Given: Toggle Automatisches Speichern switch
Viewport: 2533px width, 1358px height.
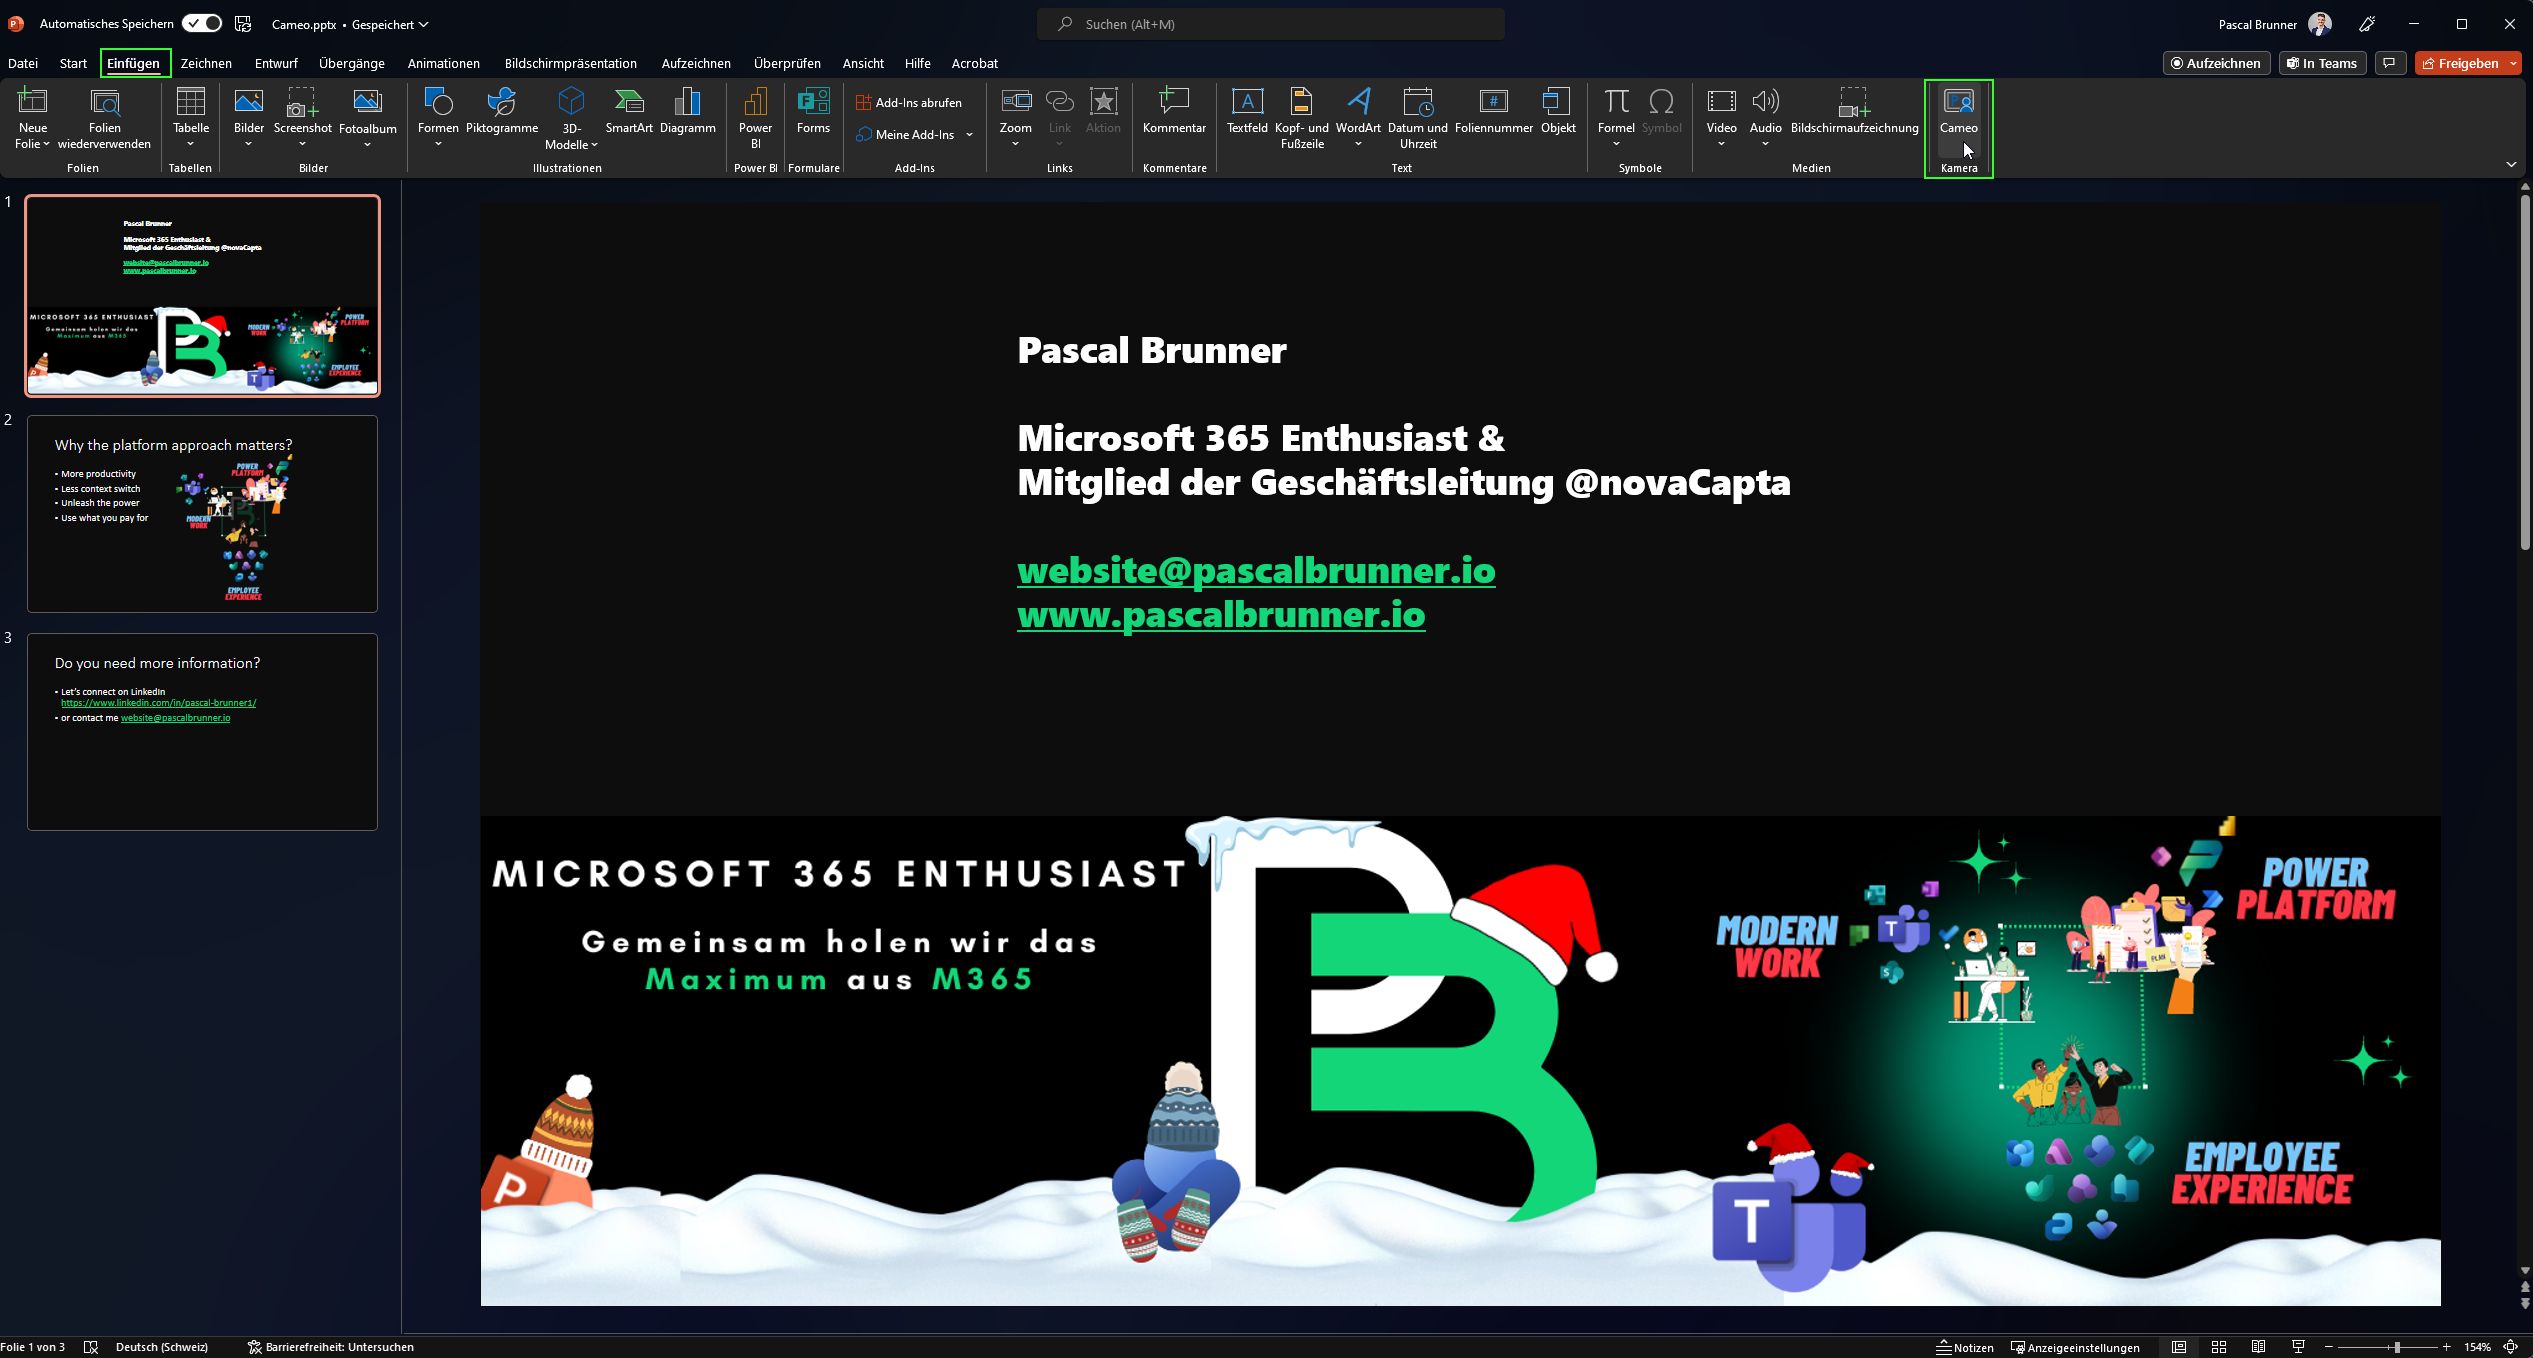Looking at the screenshot, I should pos(202,23).
